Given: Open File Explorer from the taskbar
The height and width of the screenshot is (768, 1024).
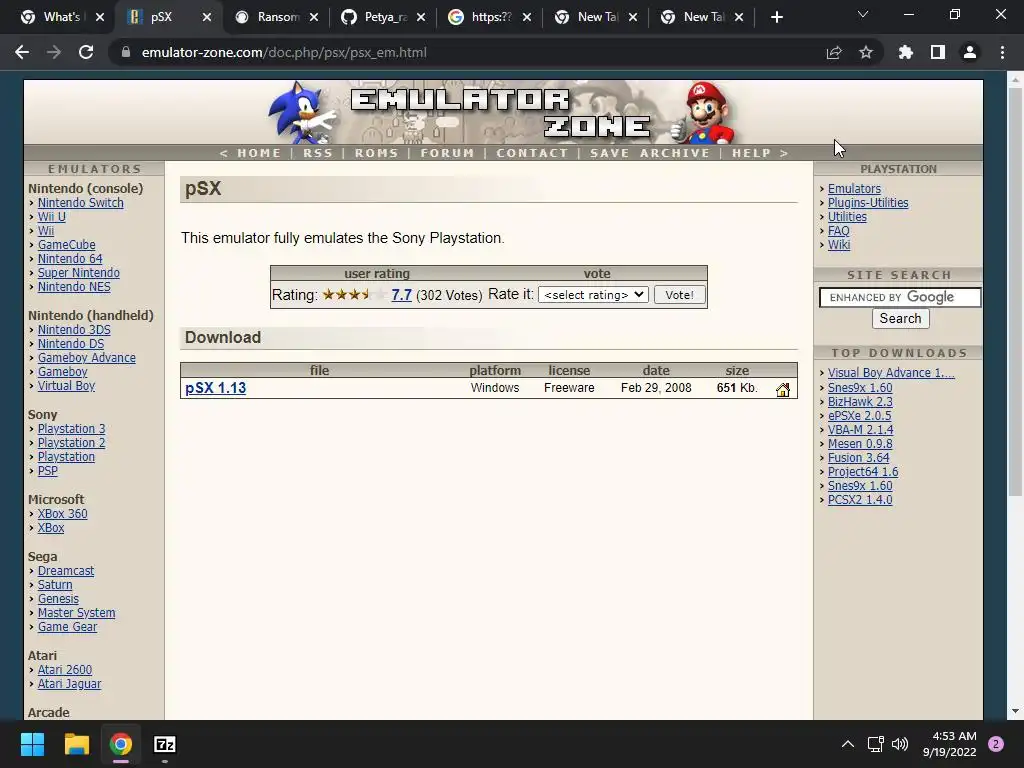Looking at the screenshot, I should coord(76,744).
